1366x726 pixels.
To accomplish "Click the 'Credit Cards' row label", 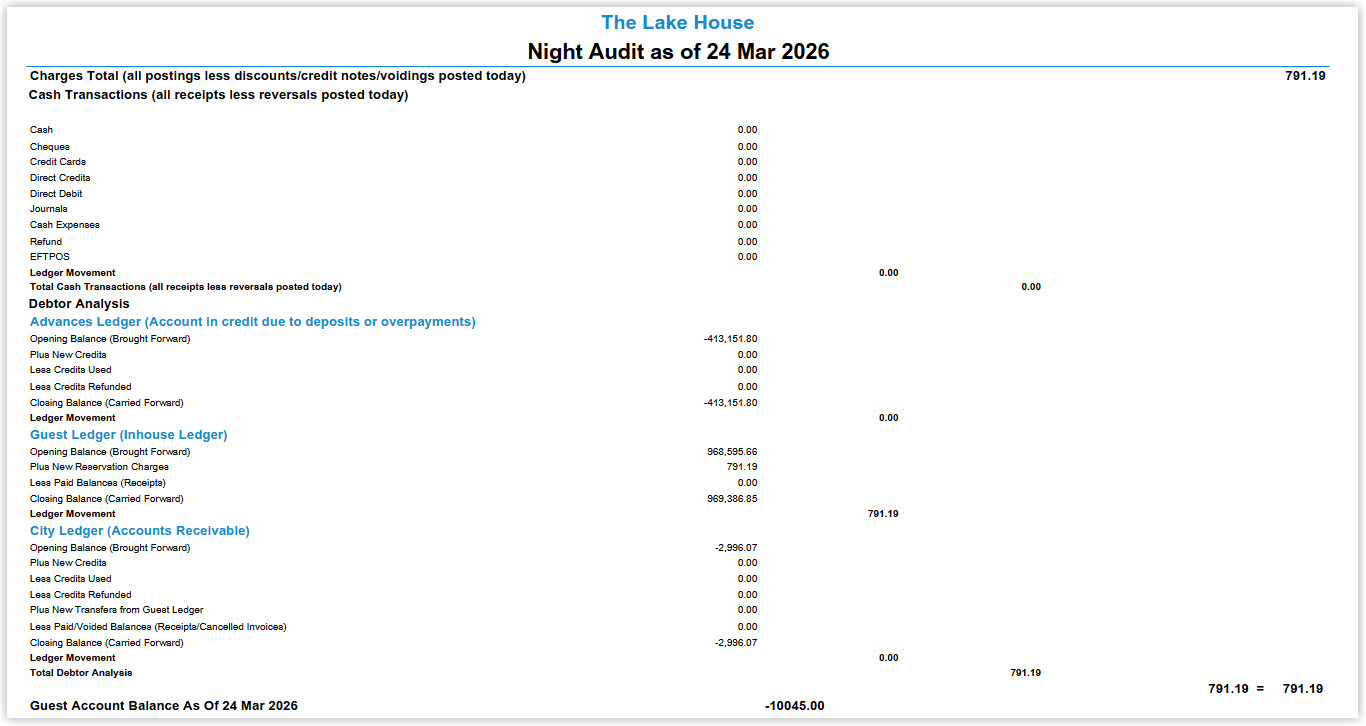I will (x=58, y=162).
